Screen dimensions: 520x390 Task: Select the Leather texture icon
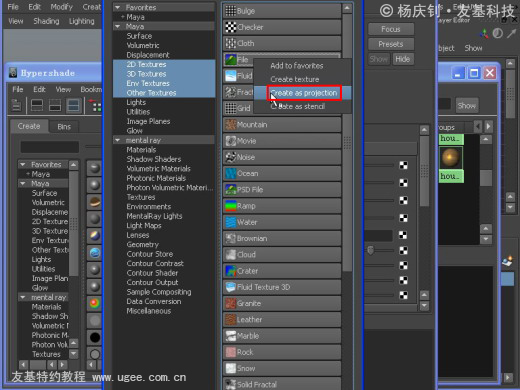coord(231,320)
